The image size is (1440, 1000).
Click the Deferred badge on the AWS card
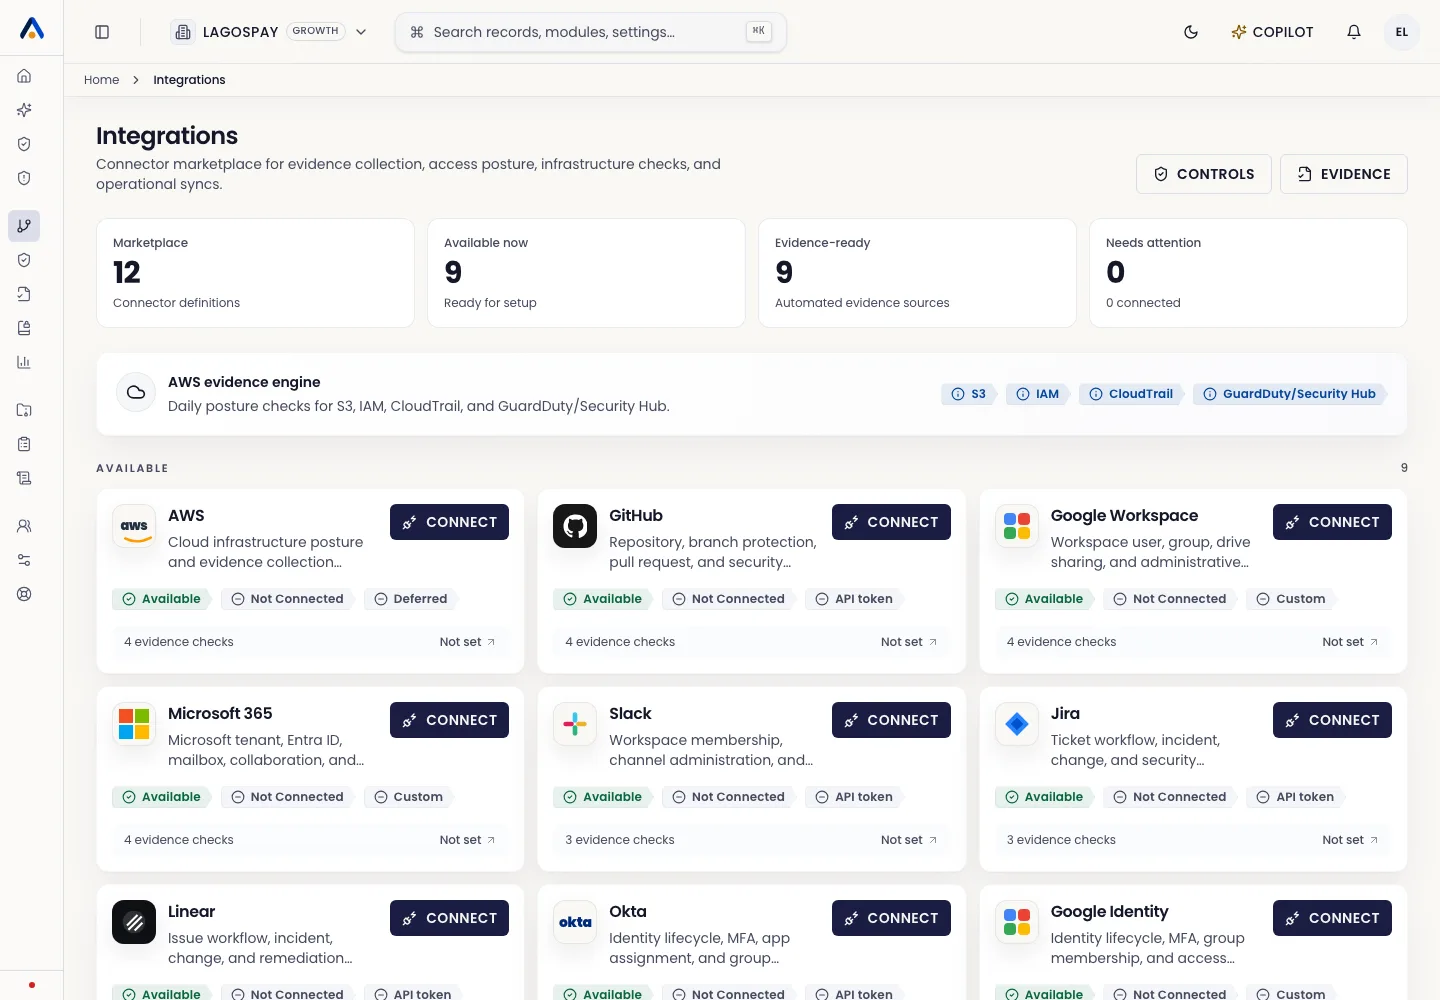point(411,599)
